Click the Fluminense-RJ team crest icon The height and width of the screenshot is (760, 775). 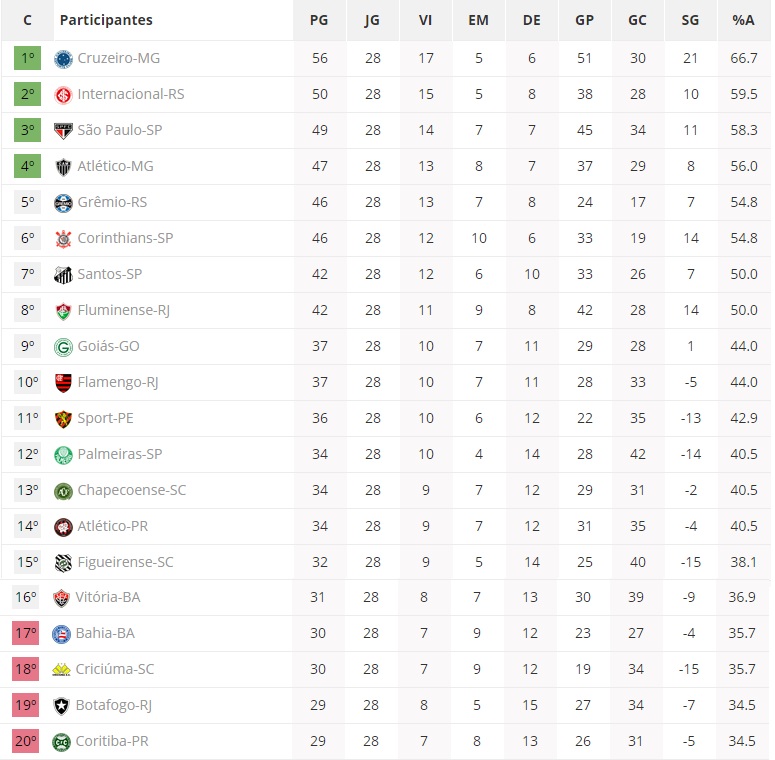pos(63,310)
